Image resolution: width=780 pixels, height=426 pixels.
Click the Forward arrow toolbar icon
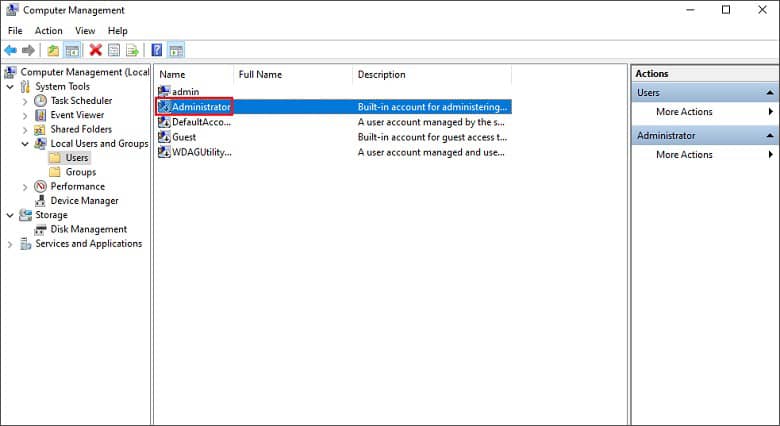point(28,50)
